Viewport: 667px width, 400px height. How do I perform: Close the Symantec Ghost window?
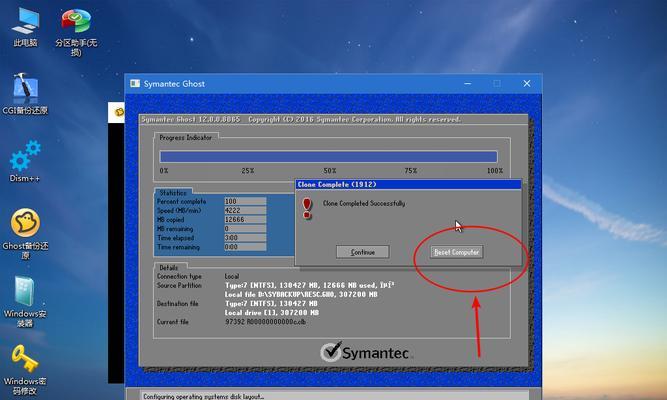pos(527,83)
